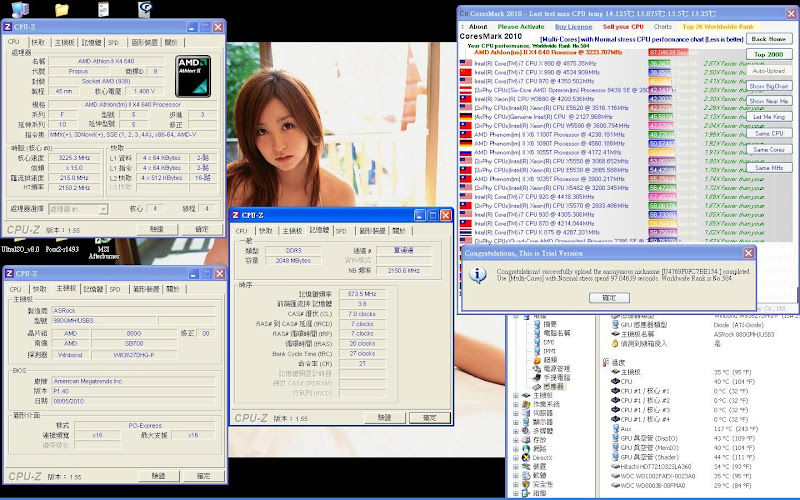The height and width of the screenshot is (500, 800).
Task: Open the UltraISO desktop shortcut
Action: [x=20, y=245]
